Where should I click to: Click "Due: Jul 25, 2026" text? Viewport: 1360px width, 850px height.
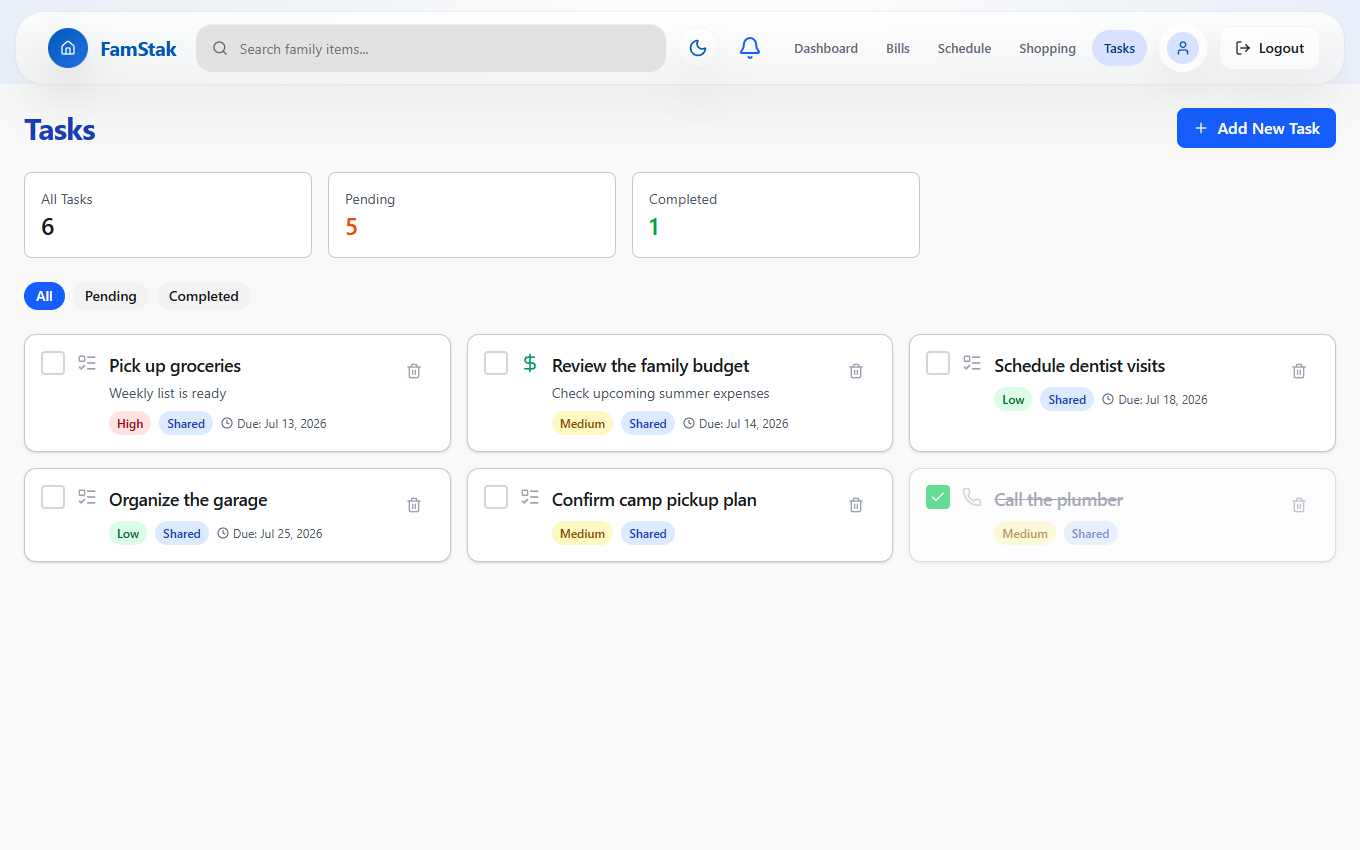(278, 533)
